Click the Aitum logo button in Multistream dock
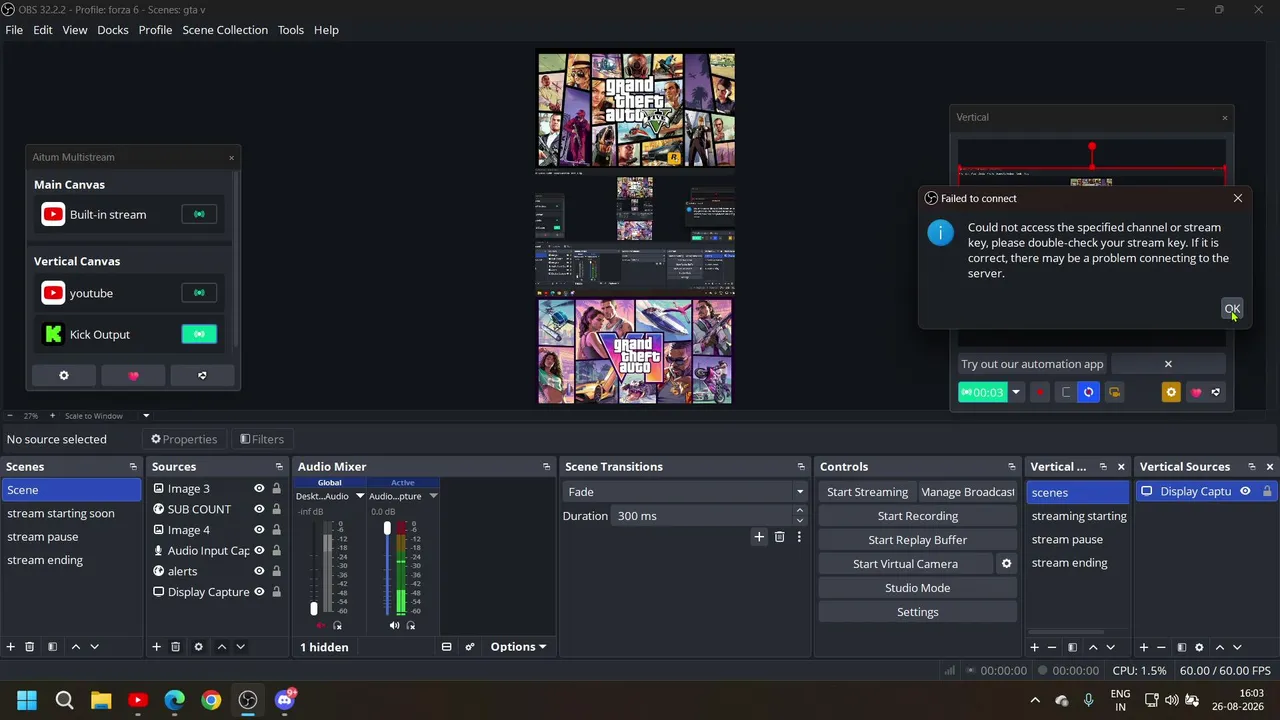The width and height of the screenshot is (1280, 720). point(202,375)
